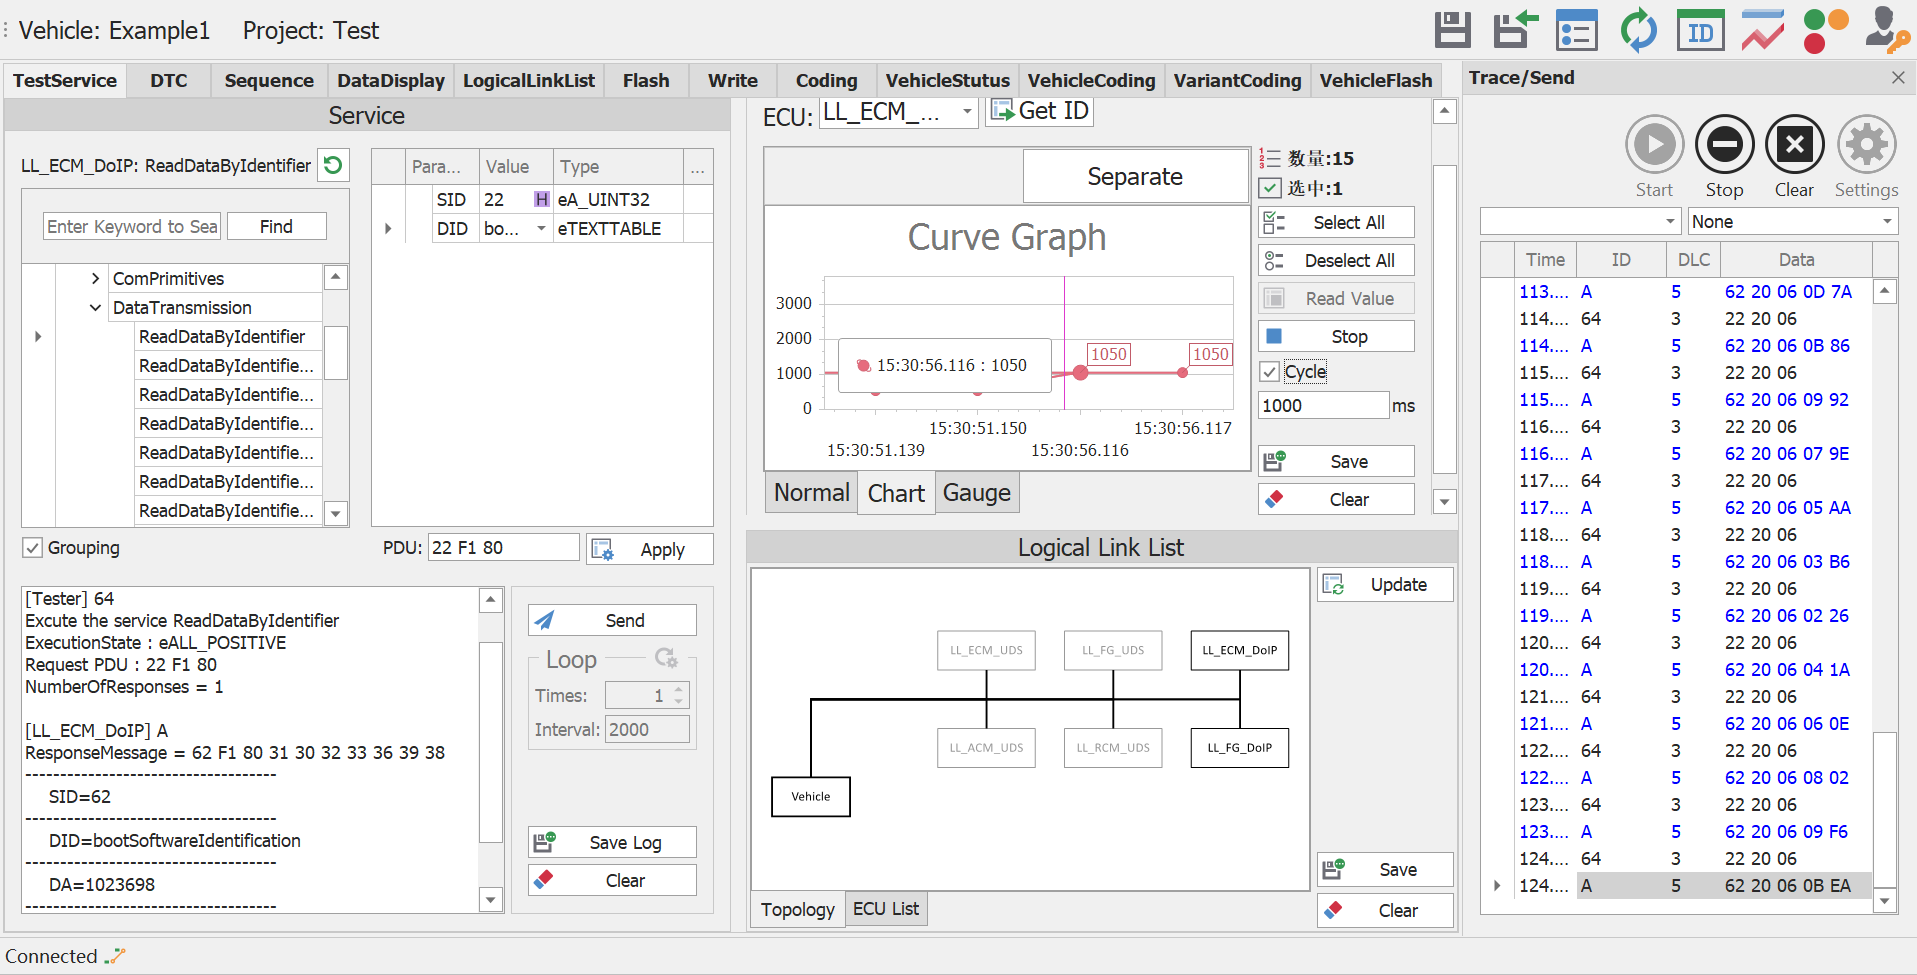The image size is (1917, 975).
Task: Open the Sequence tab
Action: (x=269, y=80)
